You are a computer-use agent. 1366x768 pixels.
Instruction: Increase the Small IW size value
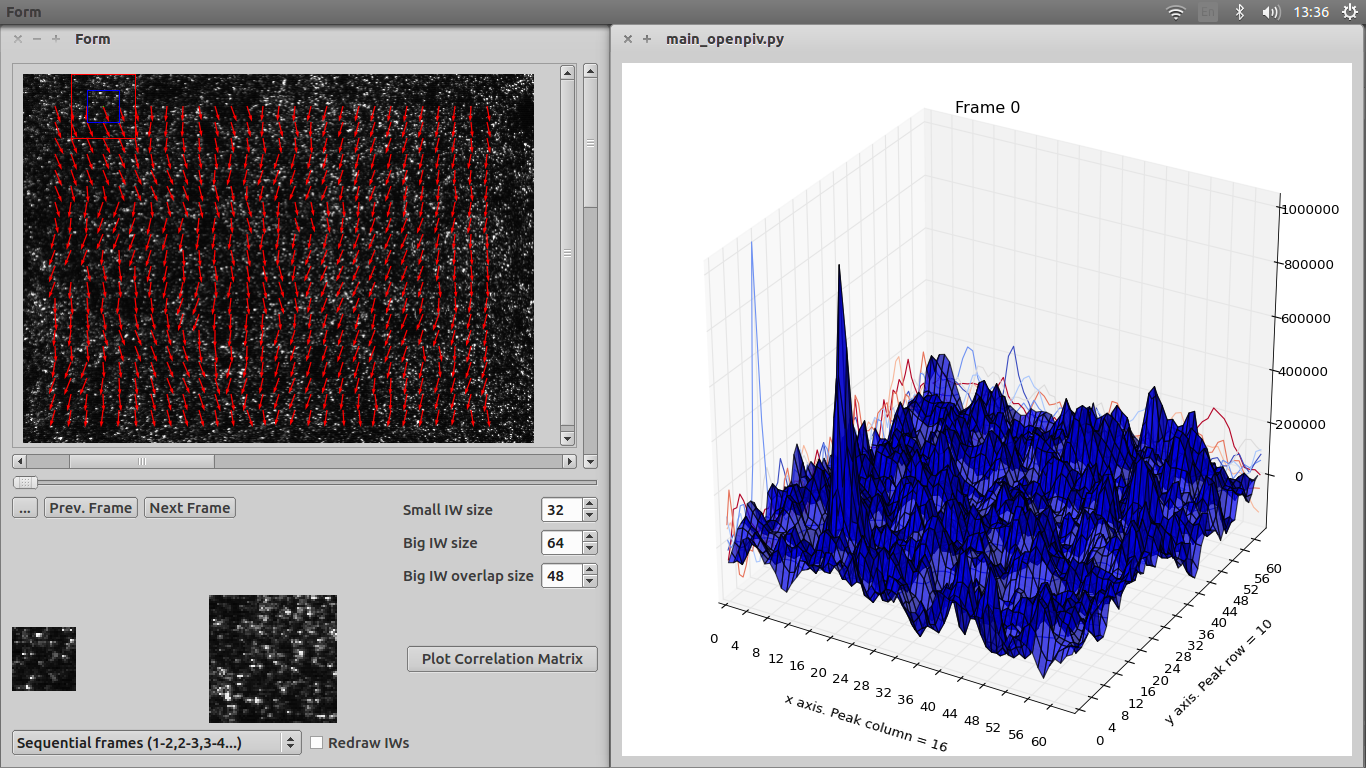point(590,505)
